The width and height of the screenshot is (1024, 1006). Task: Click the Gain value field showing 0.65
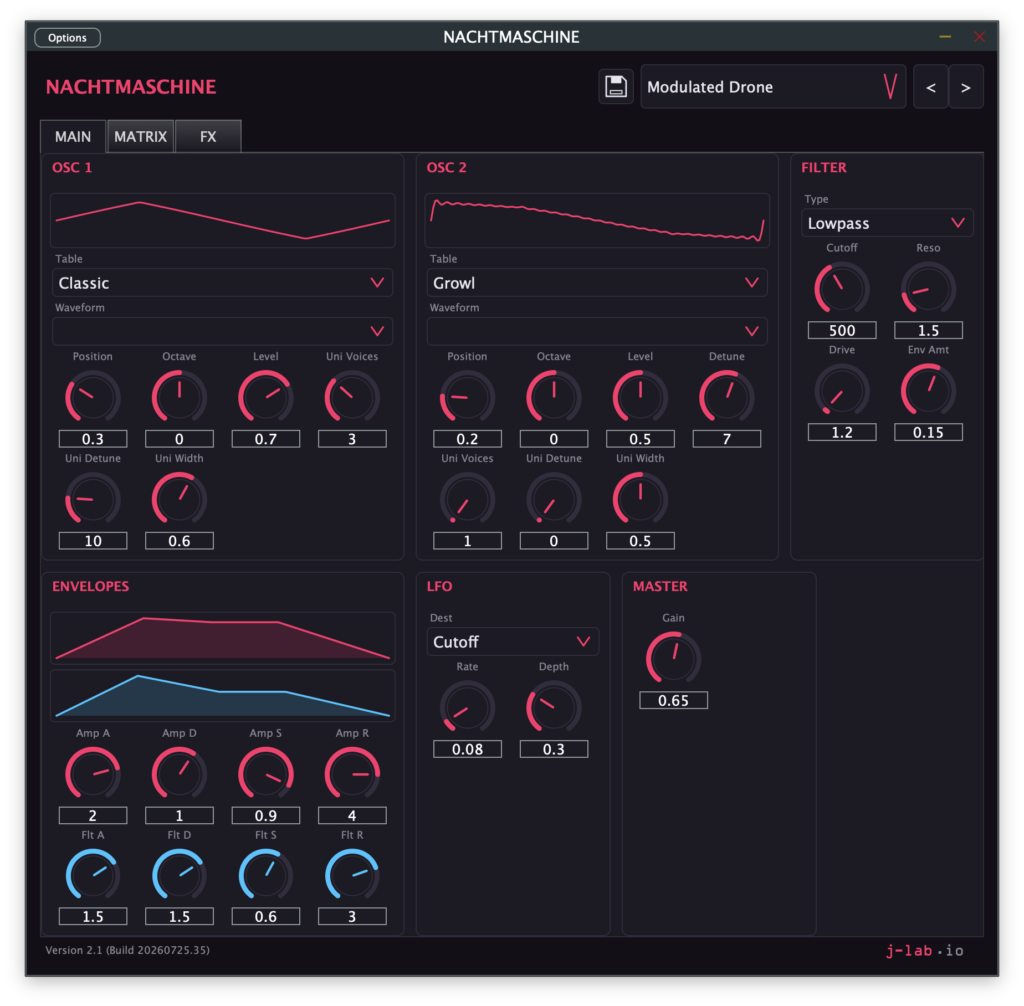point(673,700)
